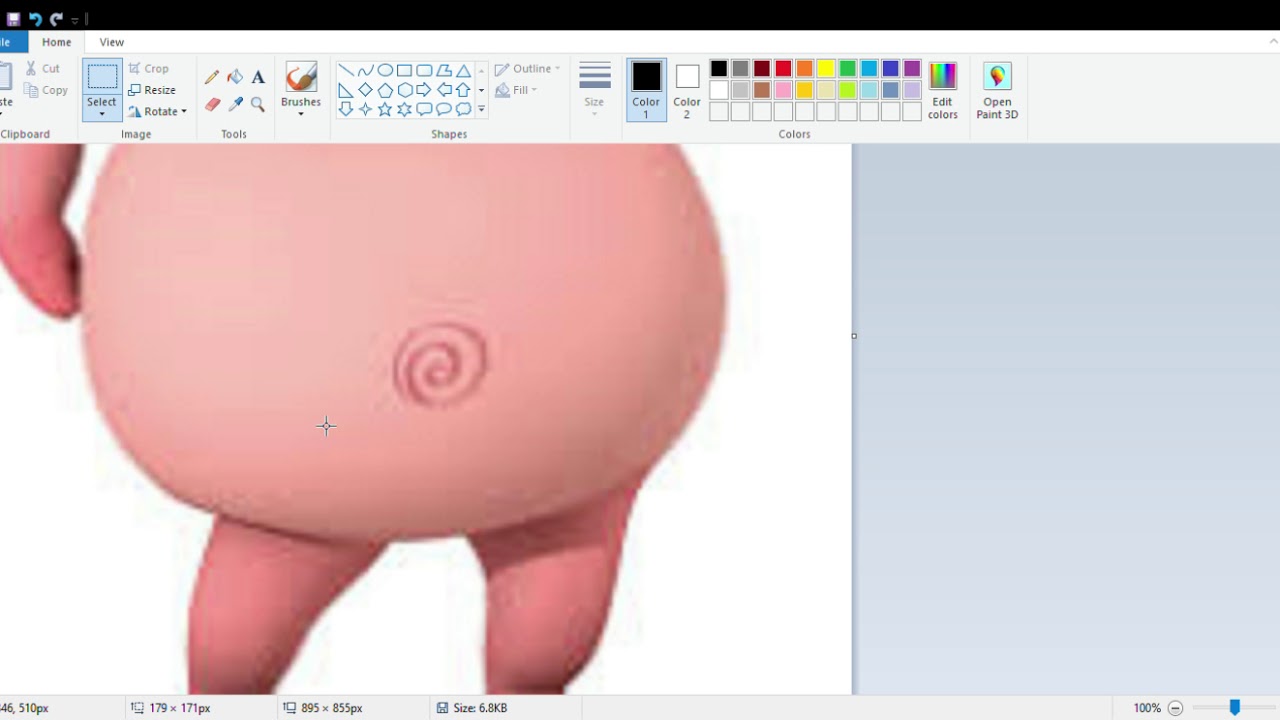This screenshot has height=720, width=1280.
Task: Choose the Cloud callout shape
Action: [x=463, y=109]
